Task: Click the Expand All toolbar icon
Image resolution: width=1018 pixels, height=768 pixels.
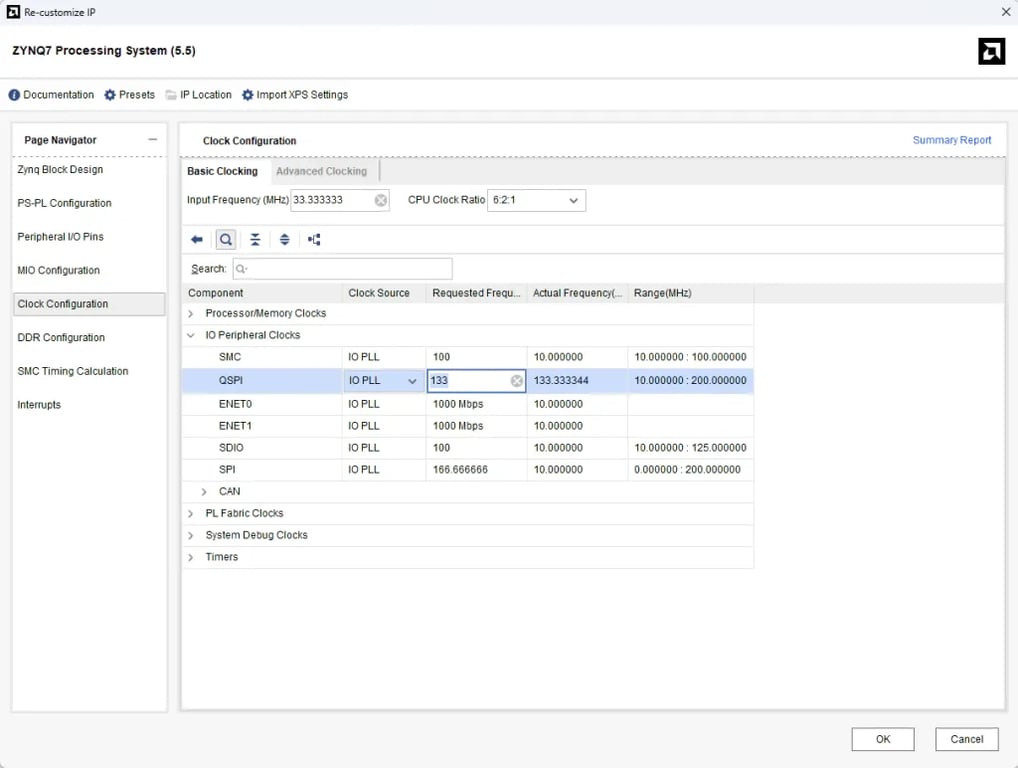Action: (285, 240)
